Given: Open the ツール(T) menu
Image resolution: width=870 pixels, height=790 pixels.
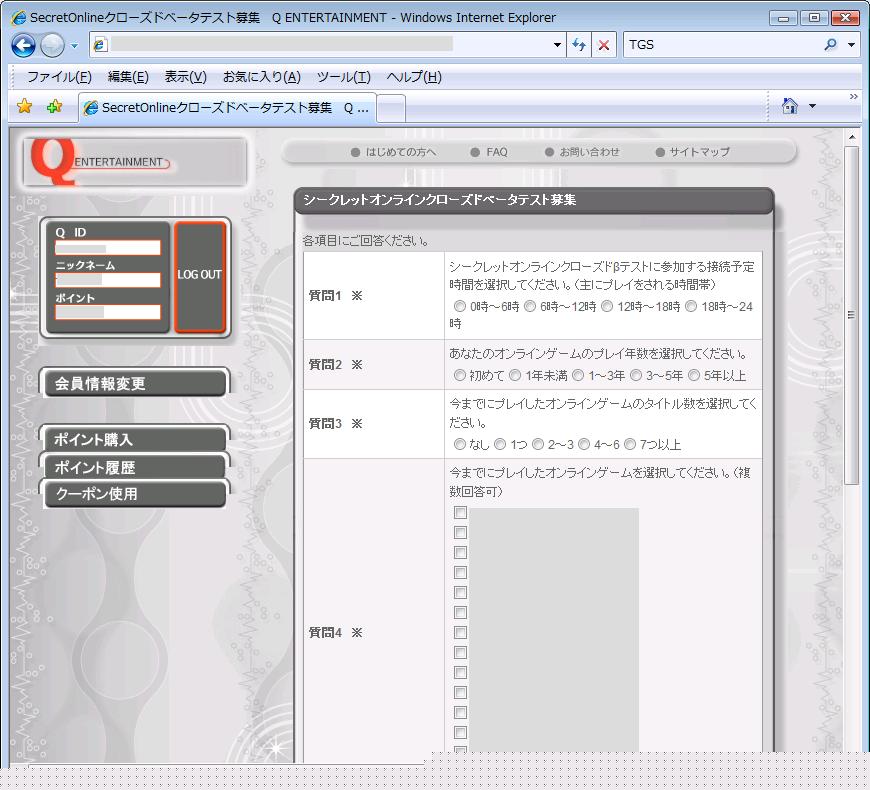Looking at the screenshot, I should coord(343,77).
